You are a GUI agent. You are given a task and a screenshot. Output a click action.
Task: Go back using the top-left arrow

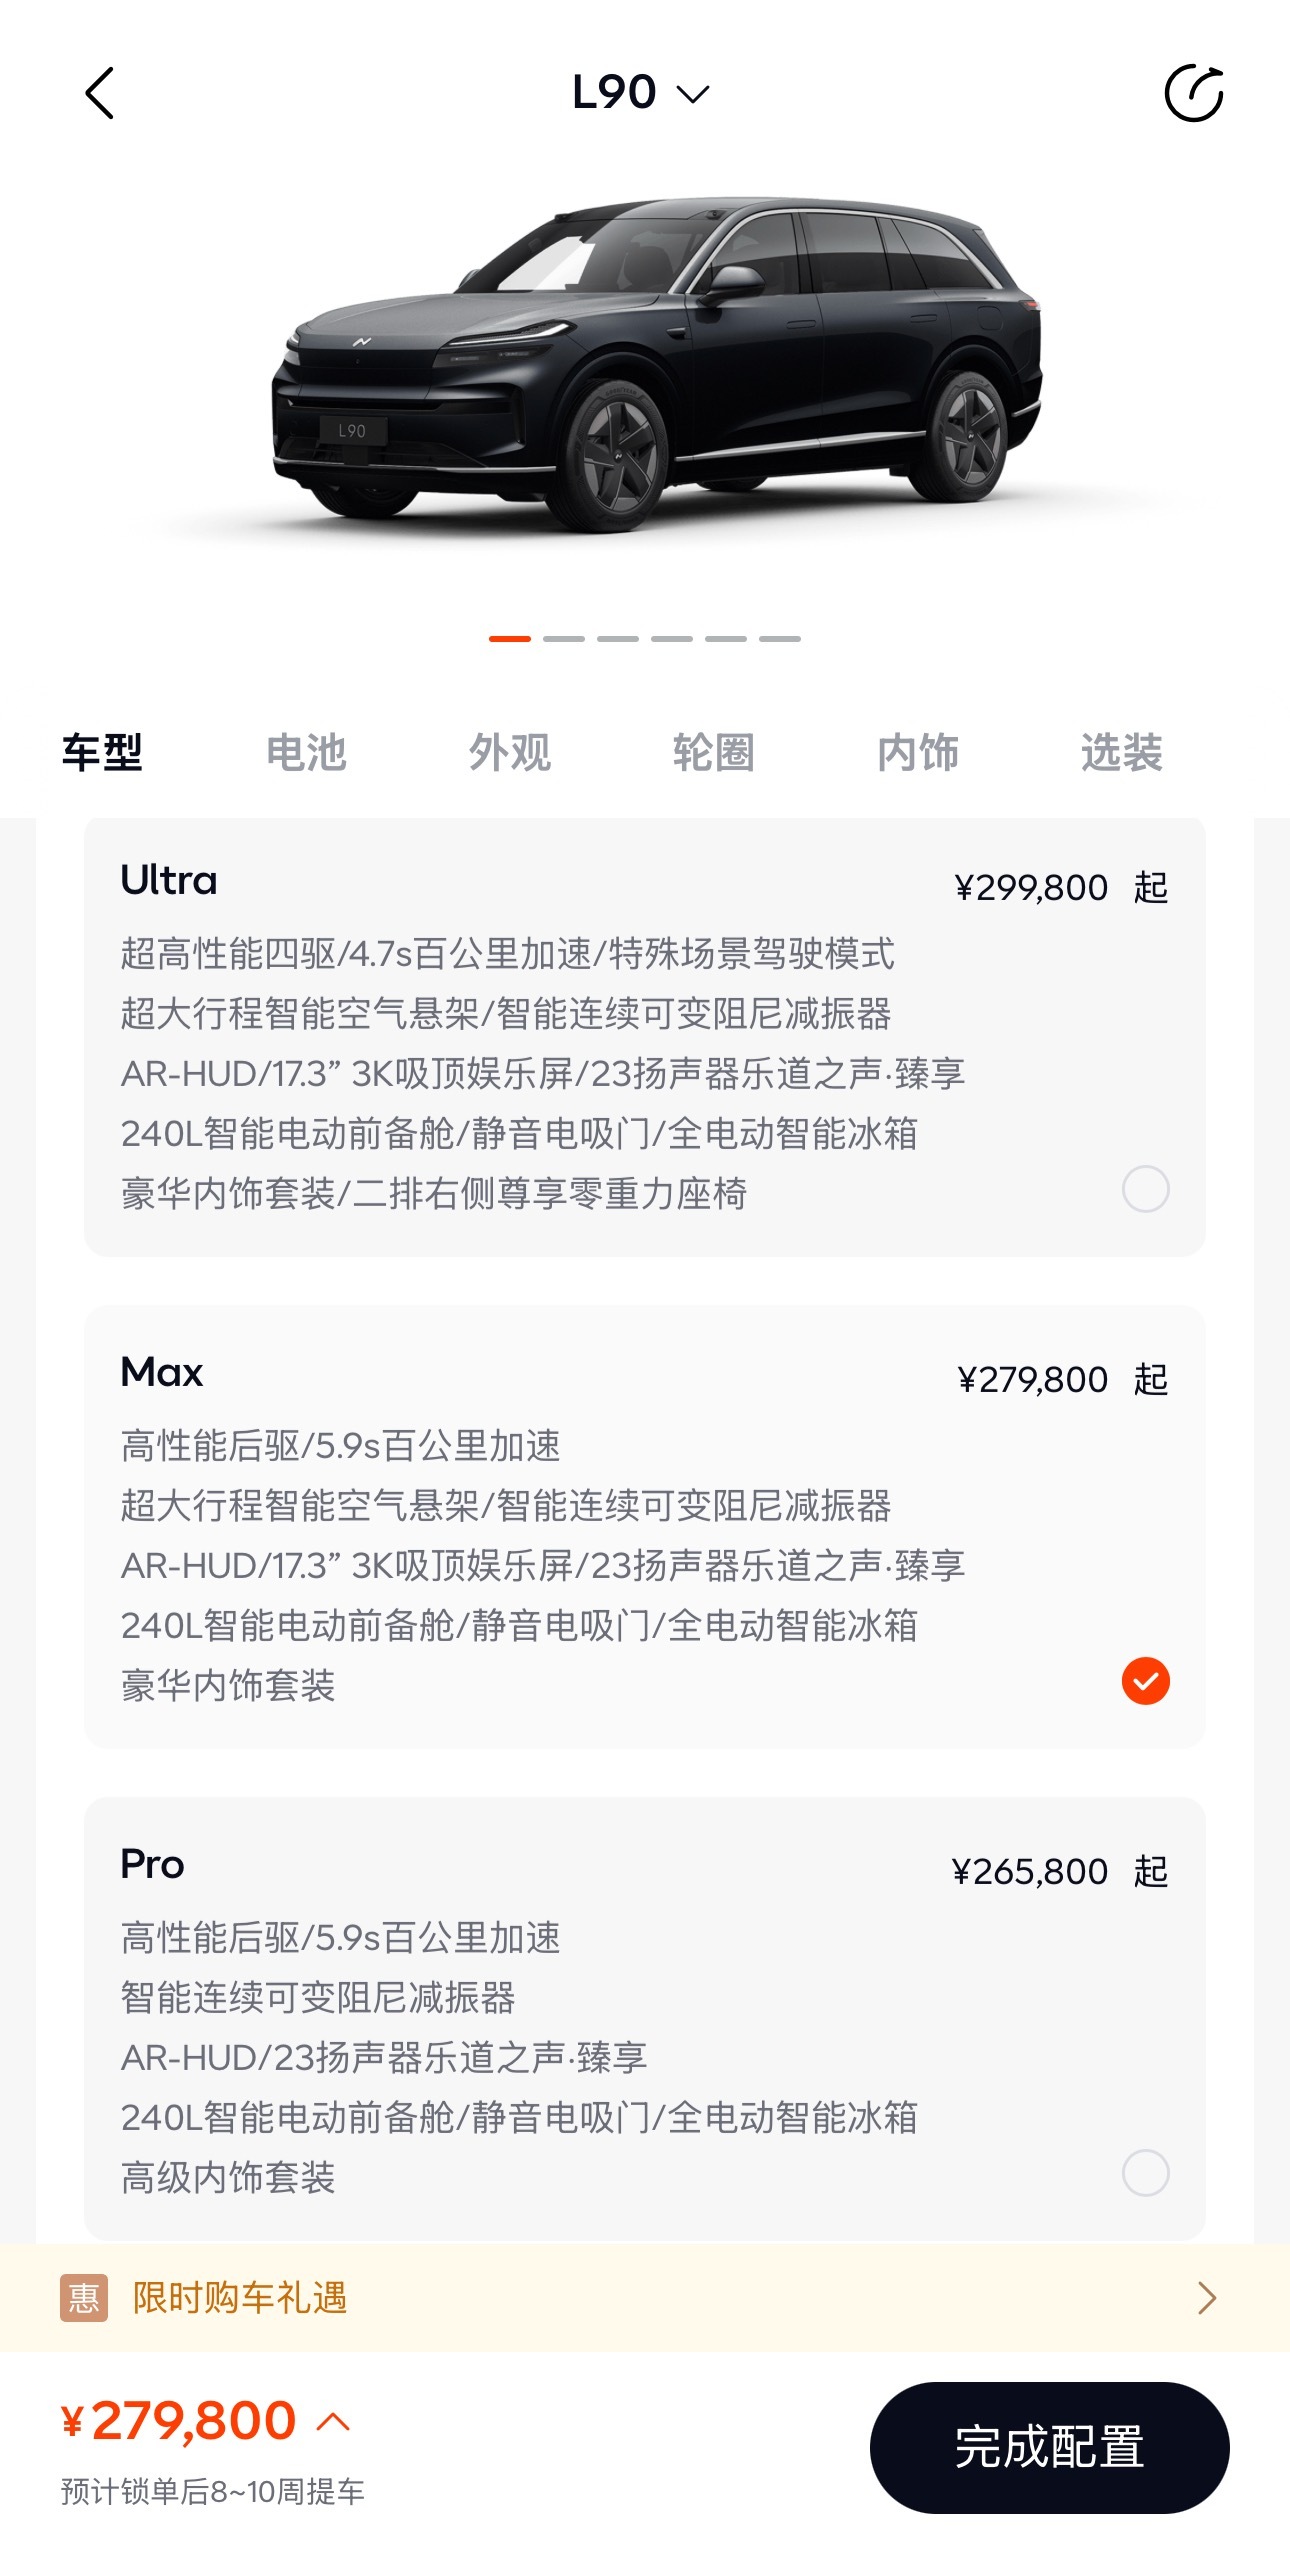pyautogui.click(x=100, y=93)
